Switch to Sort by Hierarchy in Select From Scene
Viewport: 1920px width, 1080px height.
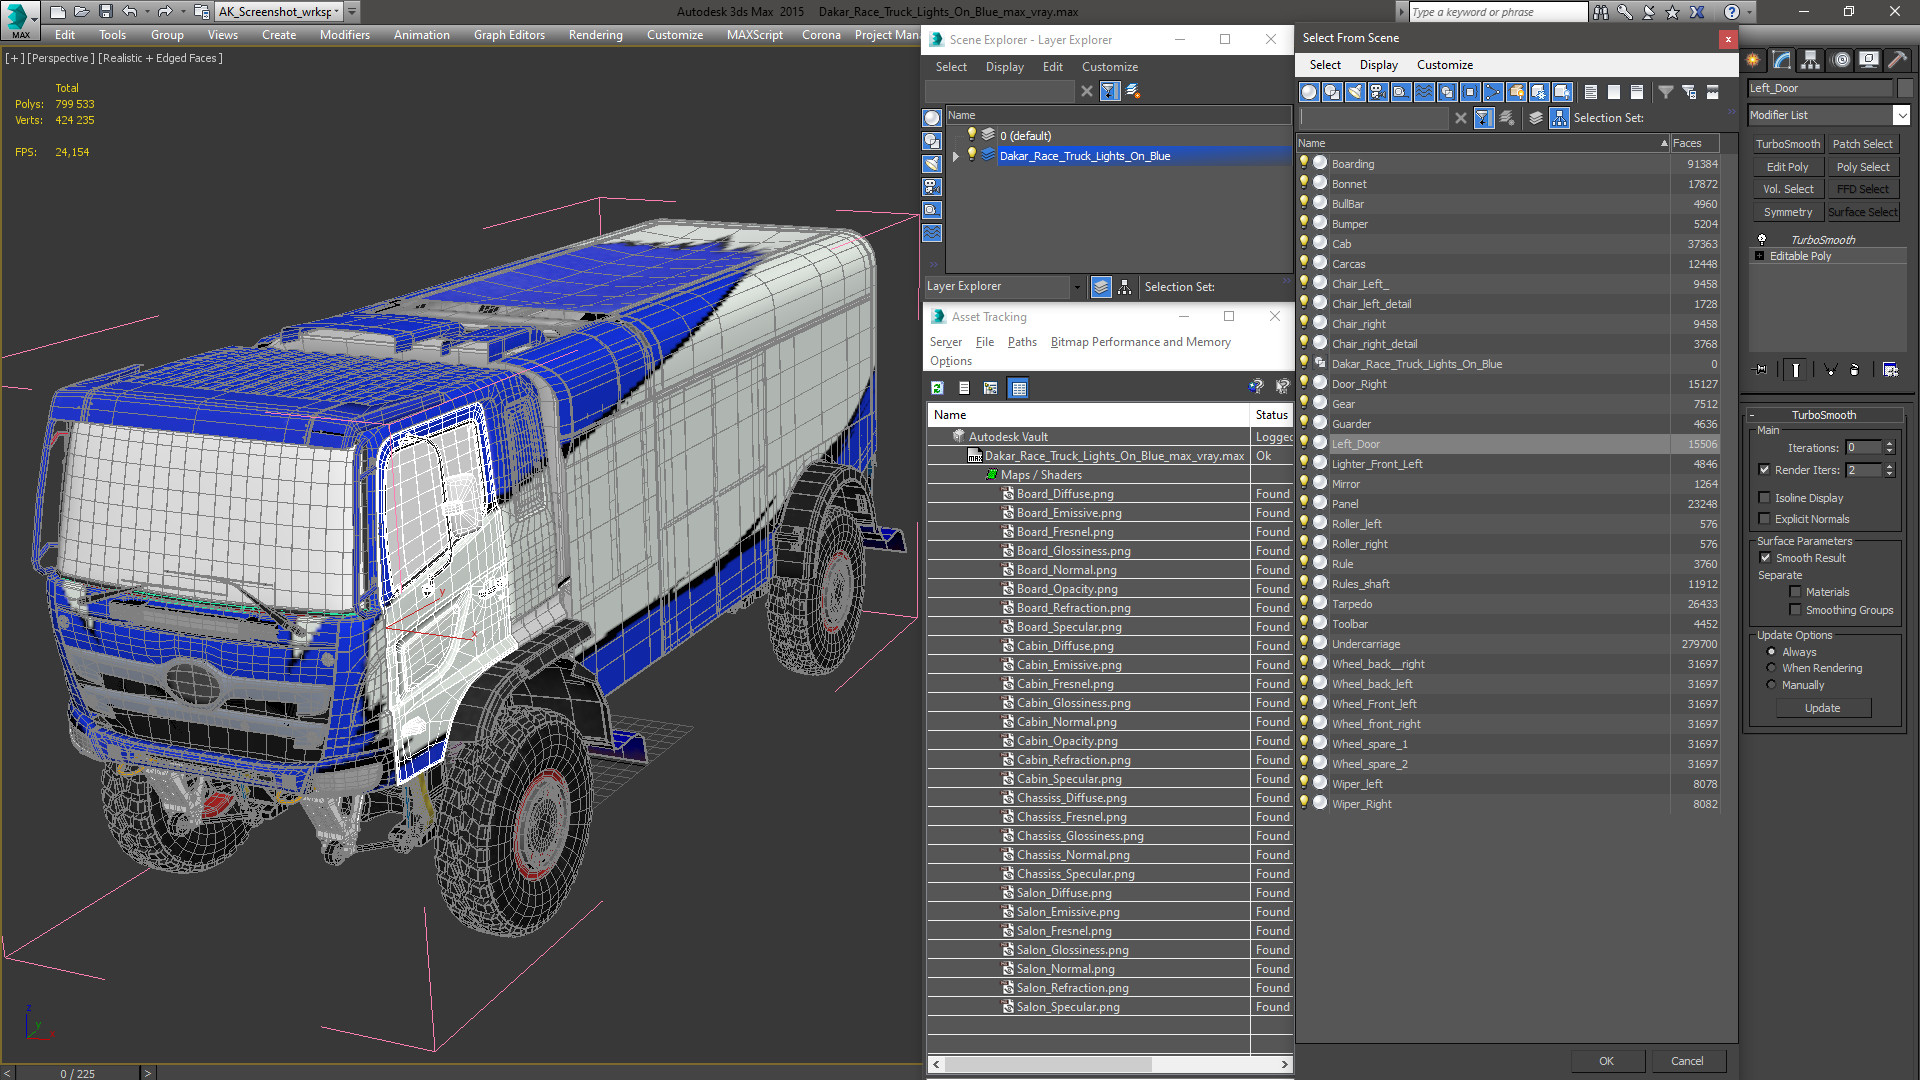[x=1560, y=118]
